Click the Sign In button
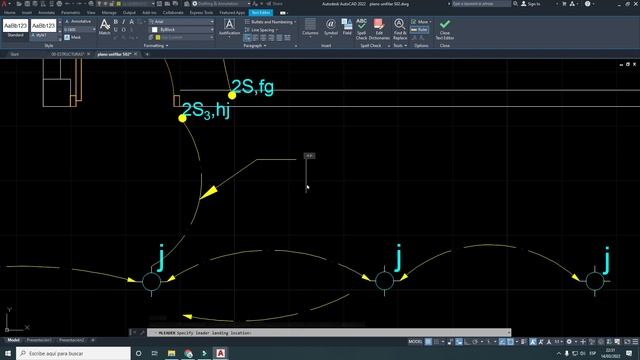This screenshot has height=360, width=640. click(x=531, y=4)
